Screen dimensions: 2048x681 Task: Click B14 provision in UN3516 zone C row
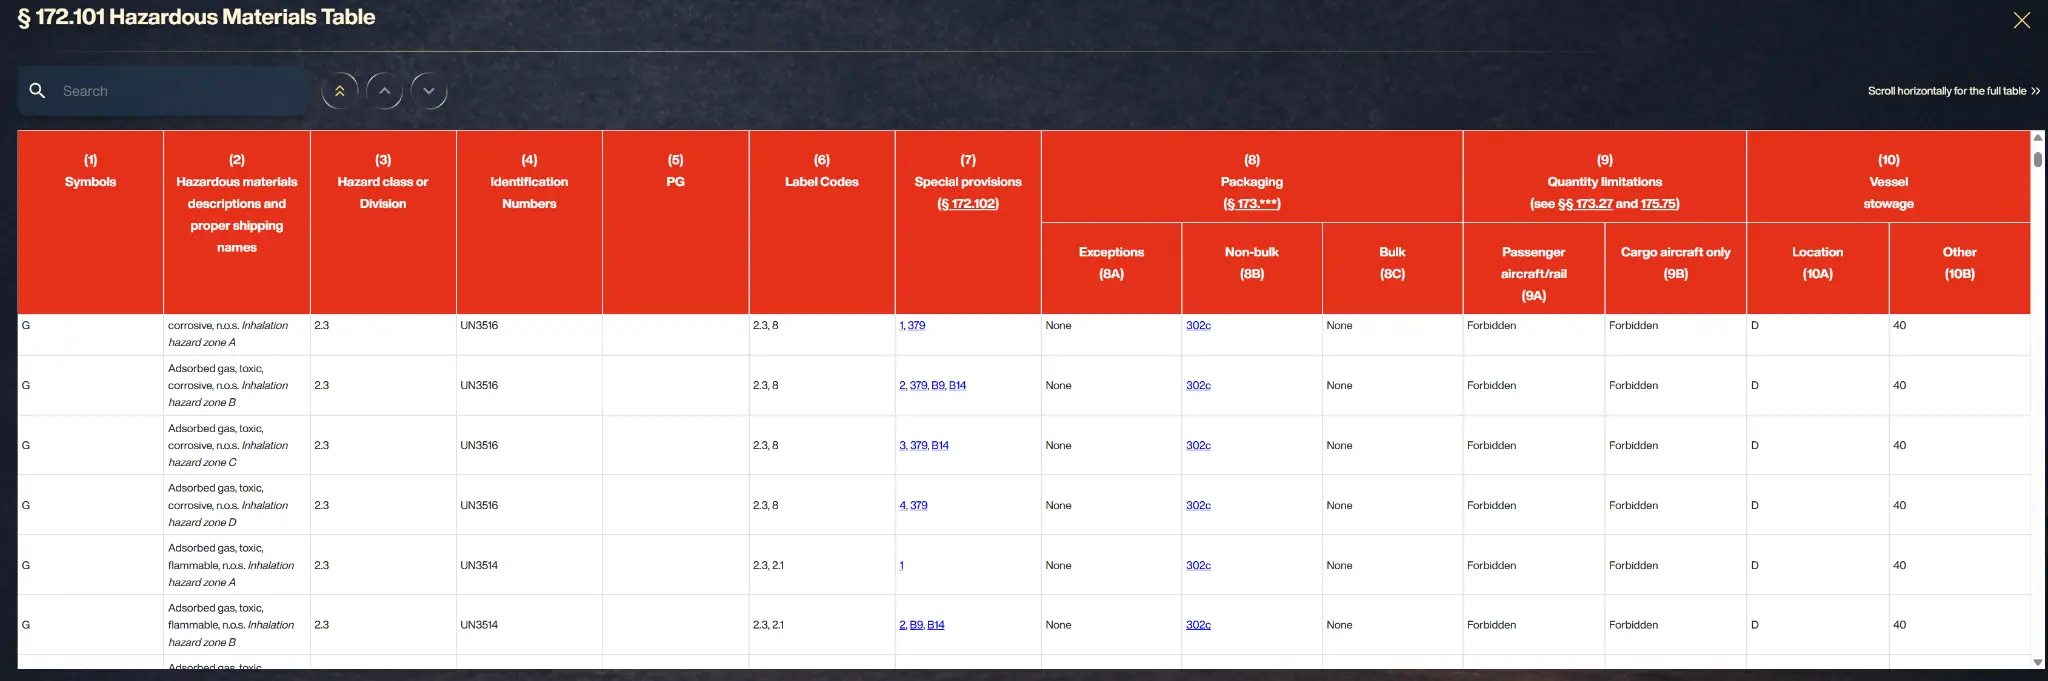coord(940,446)
